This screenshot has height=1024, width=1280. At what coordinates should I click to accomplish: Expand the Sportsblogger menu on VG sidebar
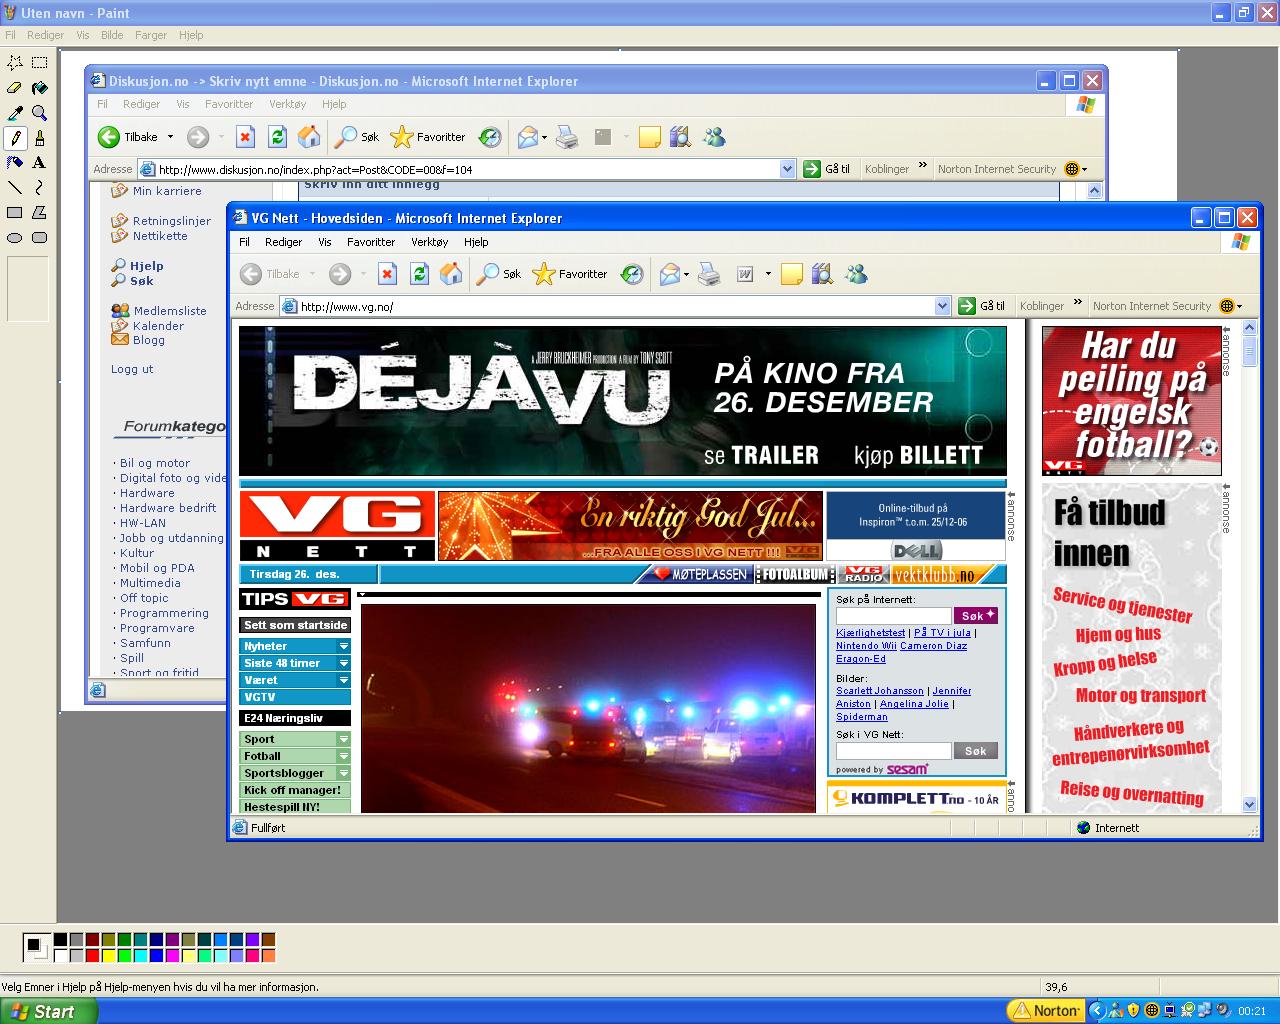pos(344,773)
